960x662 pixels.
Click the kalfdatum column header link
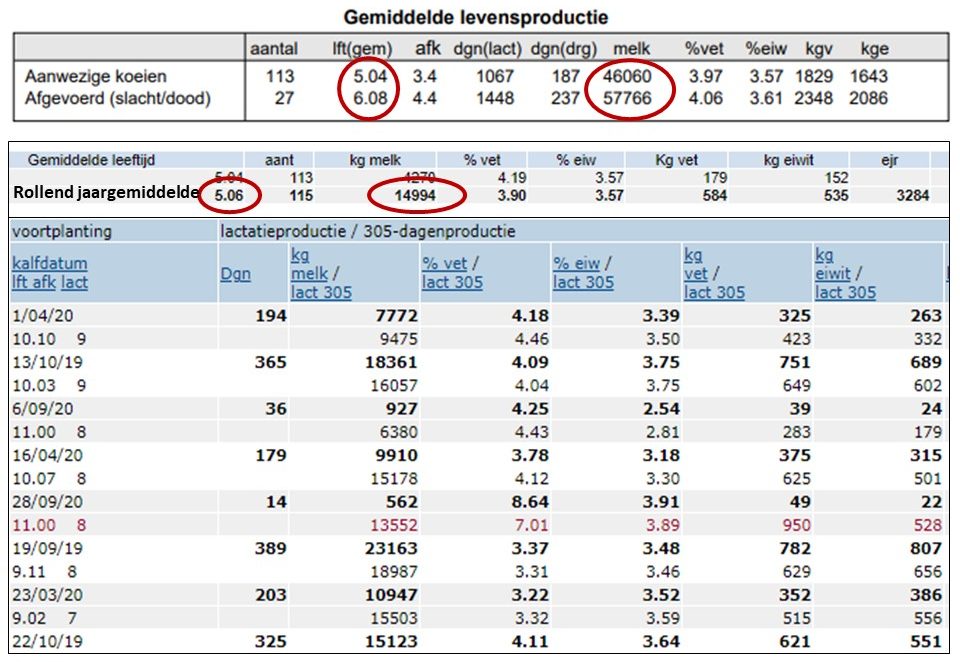[49, 262]
